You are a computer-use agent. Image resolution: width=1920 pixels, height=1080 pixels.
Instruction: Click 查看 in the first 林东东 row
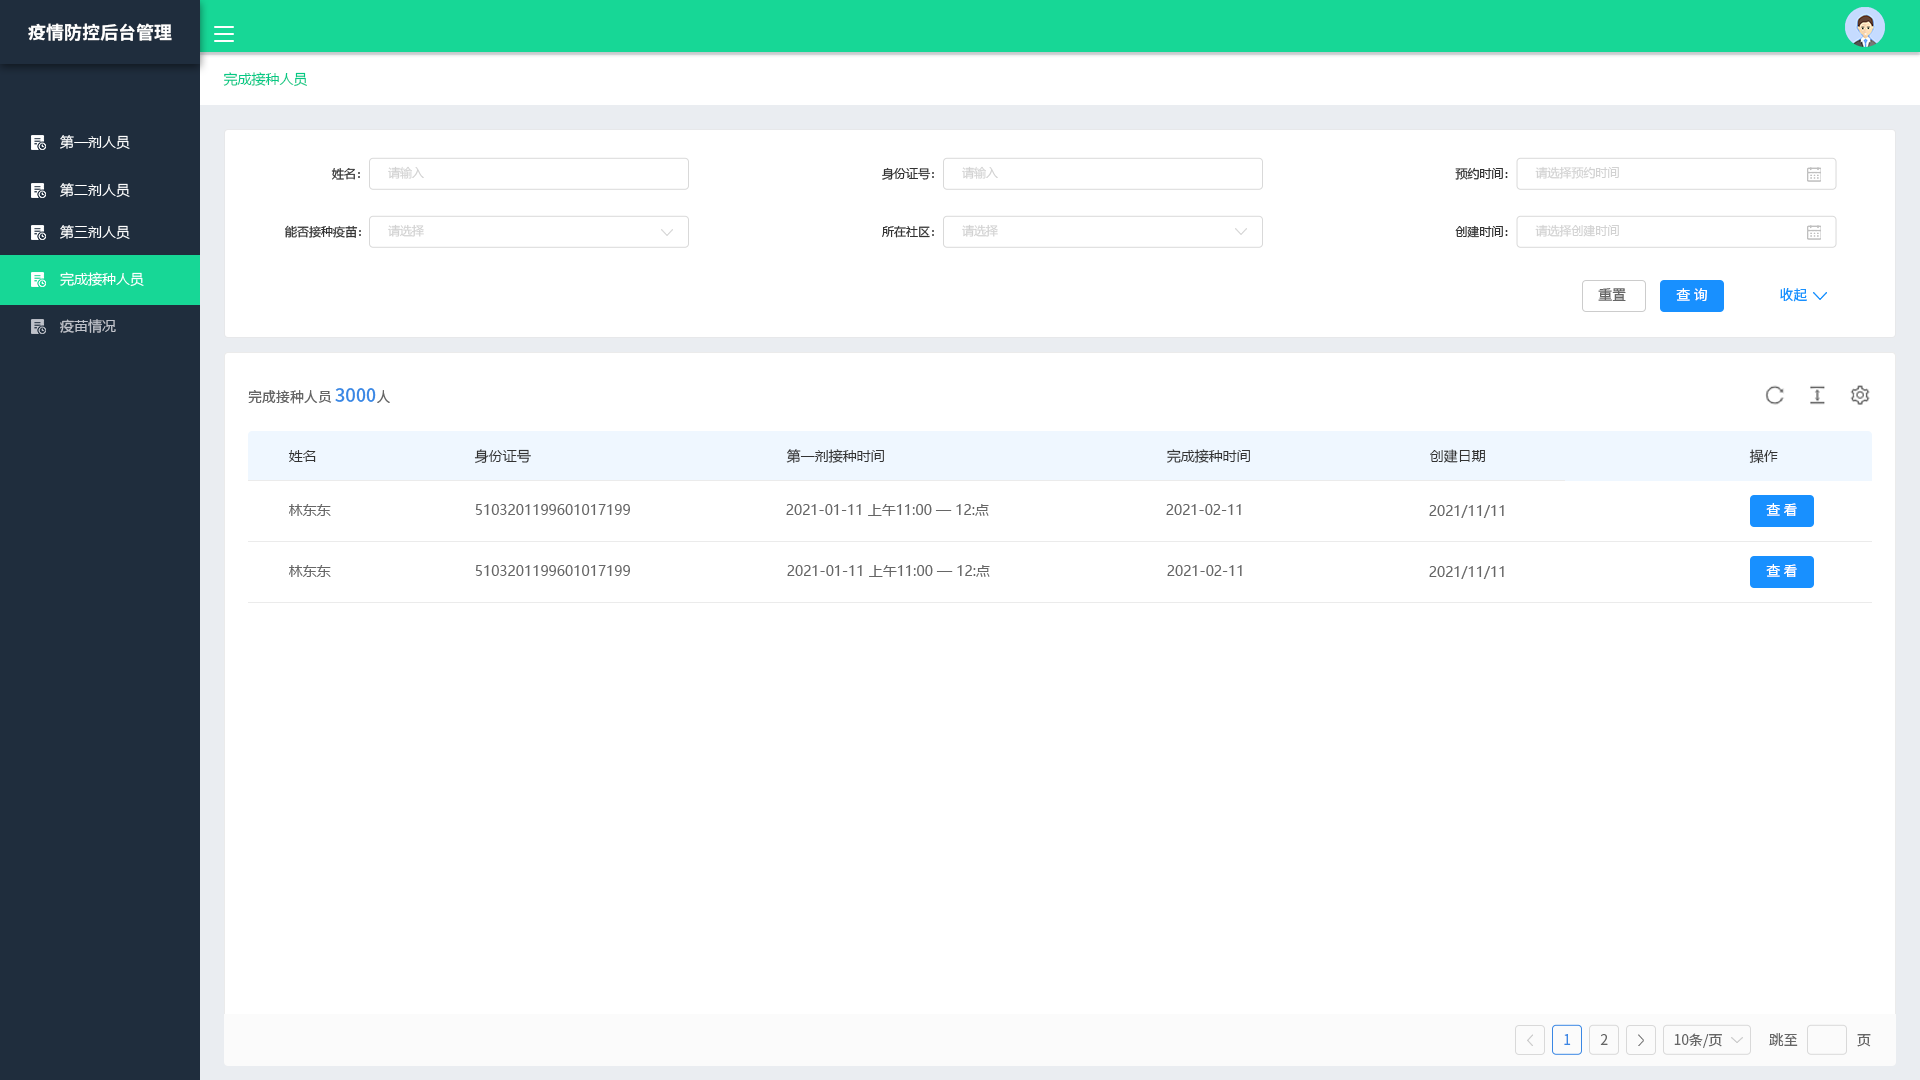(x=1781, y=511)
